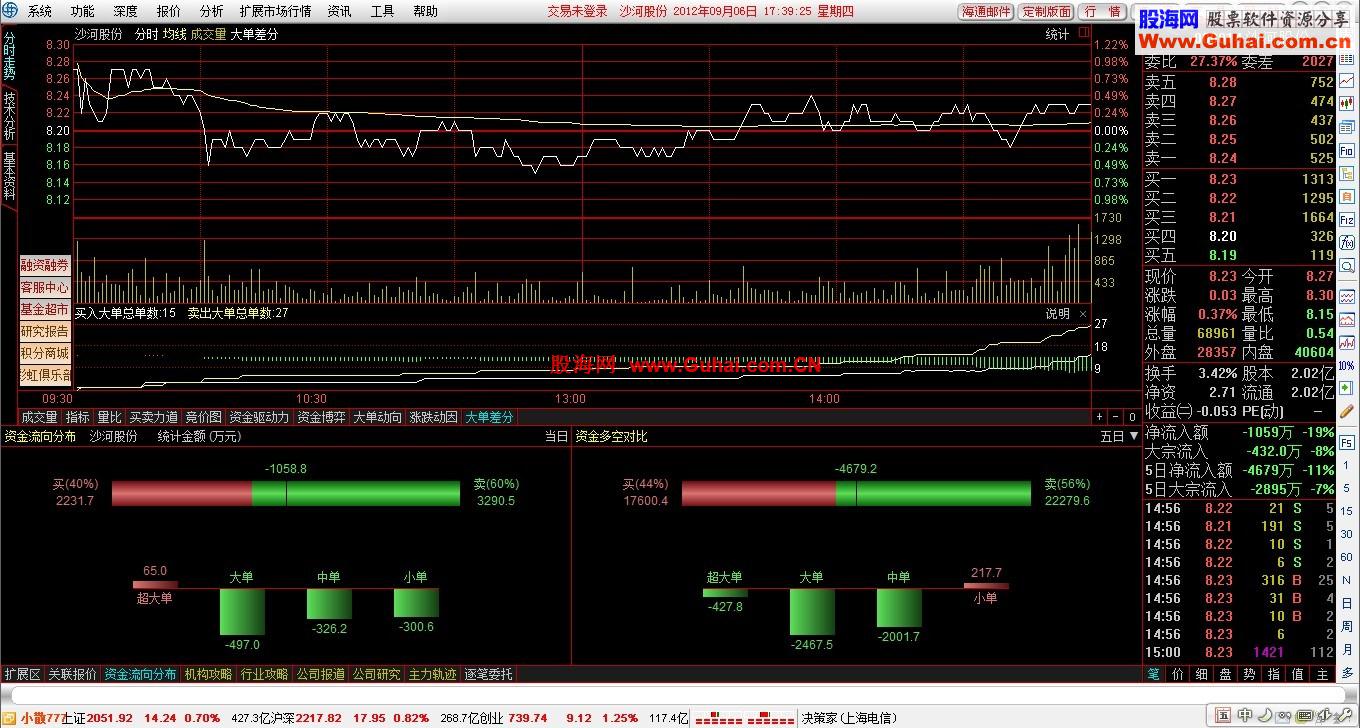Switch to the 大单动向 indicator tab
This screenshot has height=728, width=1360.
pyautogui.click(x=377, y=417)
